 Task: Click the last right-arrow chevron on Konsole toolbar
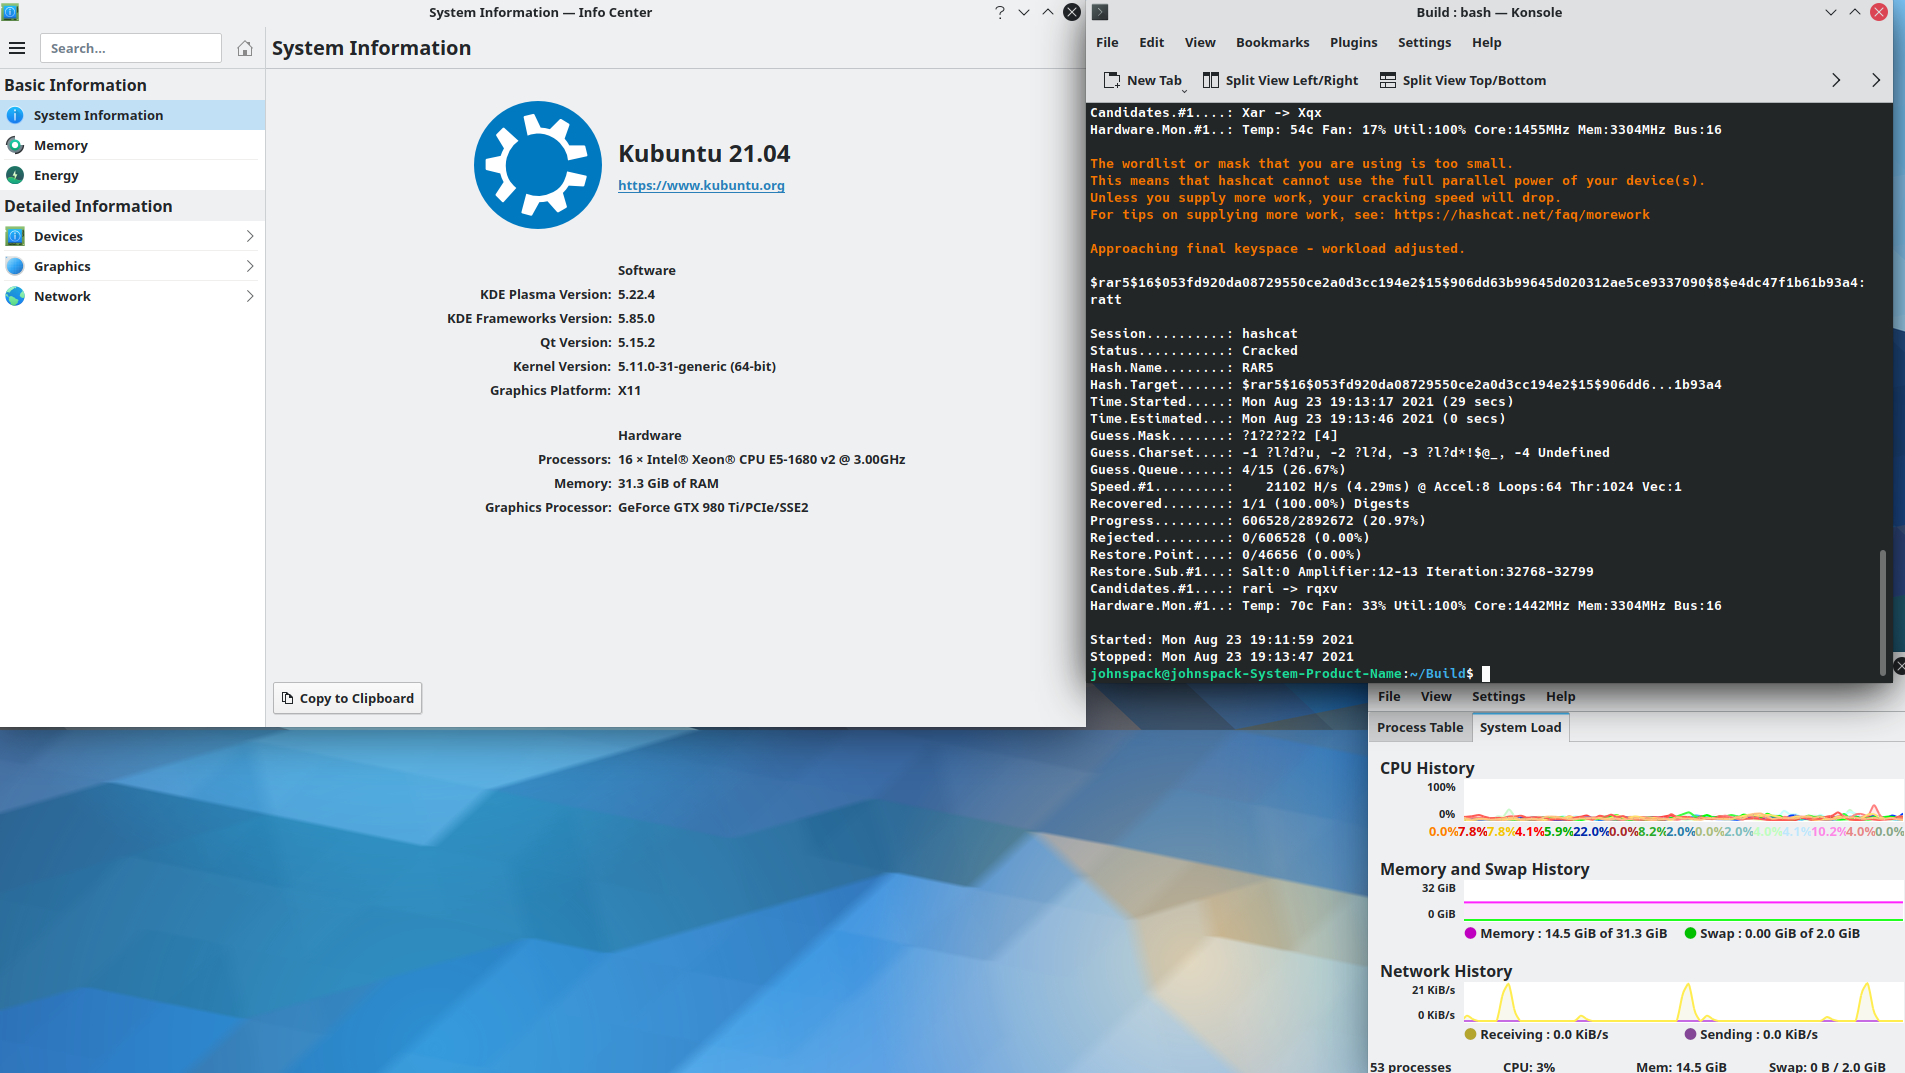coord(1876,80)
